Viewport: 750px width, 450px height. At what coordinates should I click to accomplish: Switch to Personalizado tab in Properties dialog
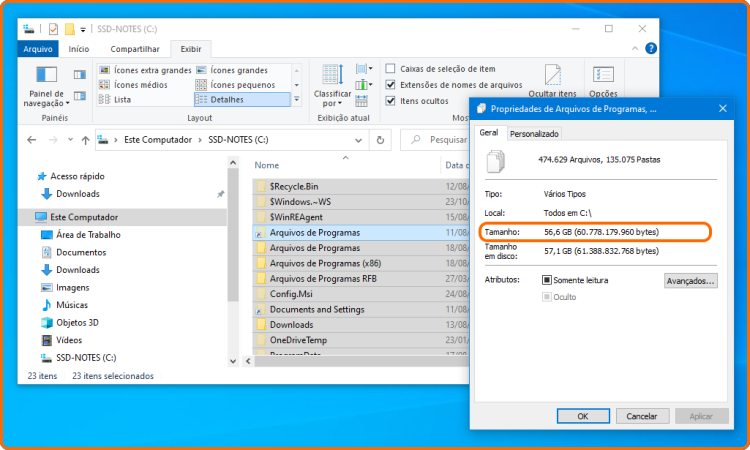click(534, 134)
